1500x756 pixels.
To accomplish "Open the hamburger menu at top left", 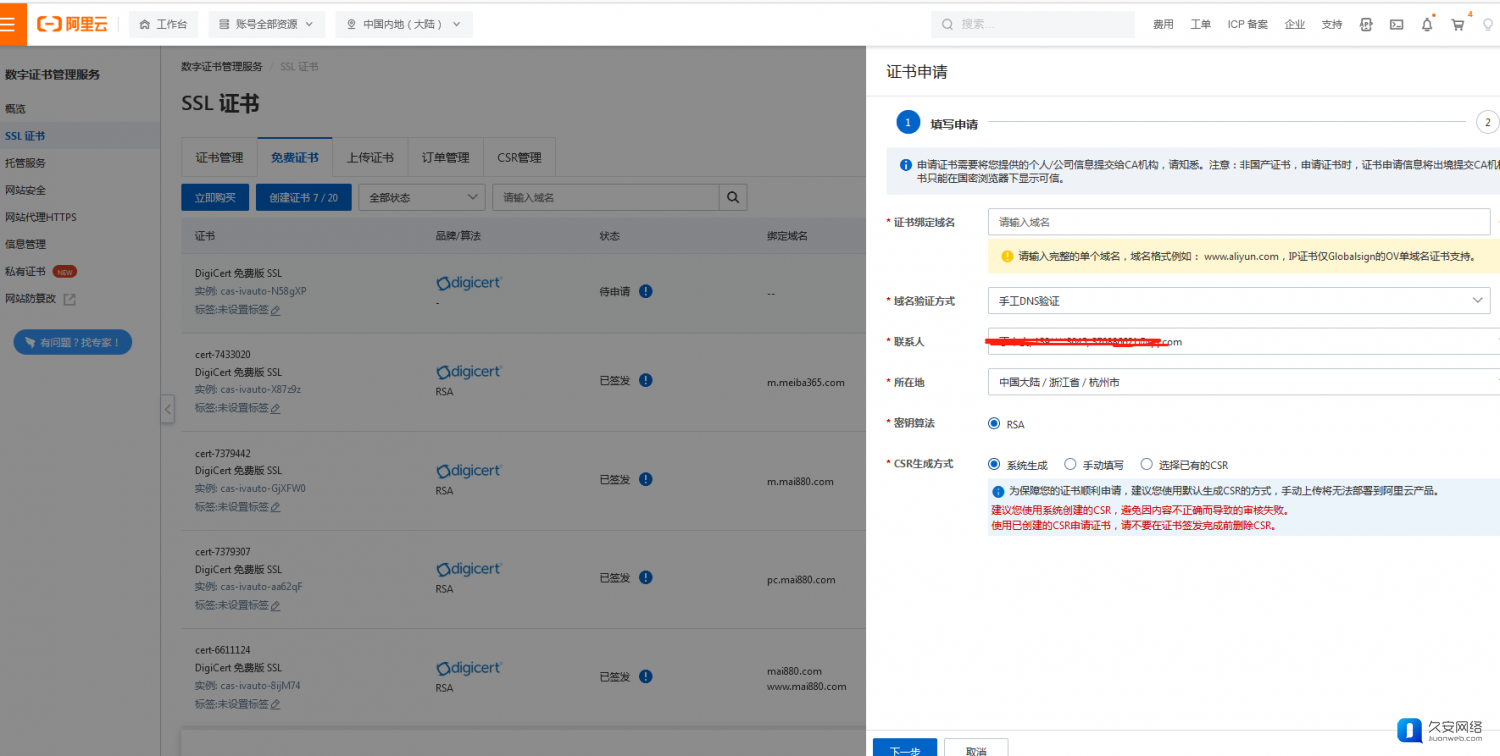I will (x=8, y=24).
